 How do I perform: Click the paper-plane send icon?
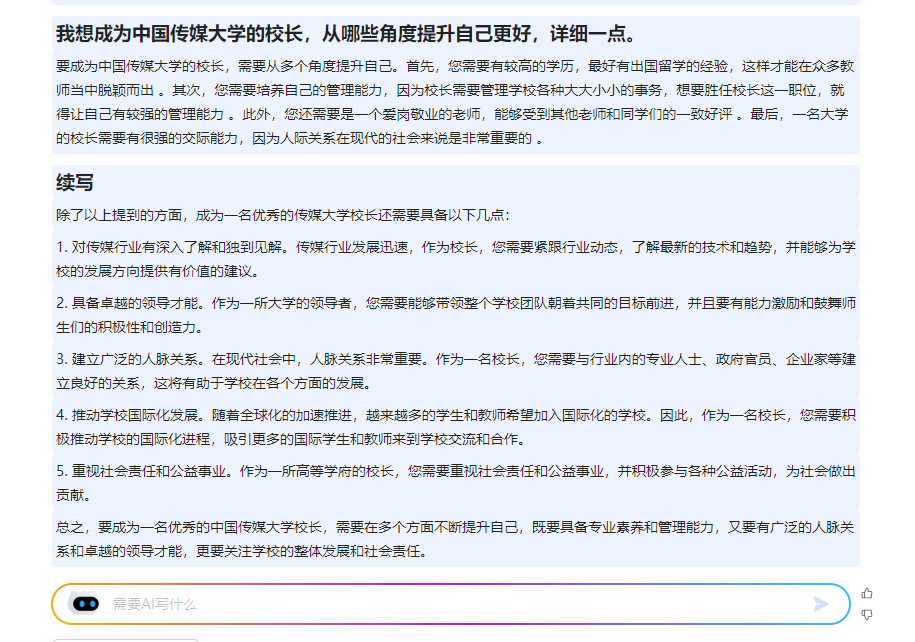(x=821, y=604)
